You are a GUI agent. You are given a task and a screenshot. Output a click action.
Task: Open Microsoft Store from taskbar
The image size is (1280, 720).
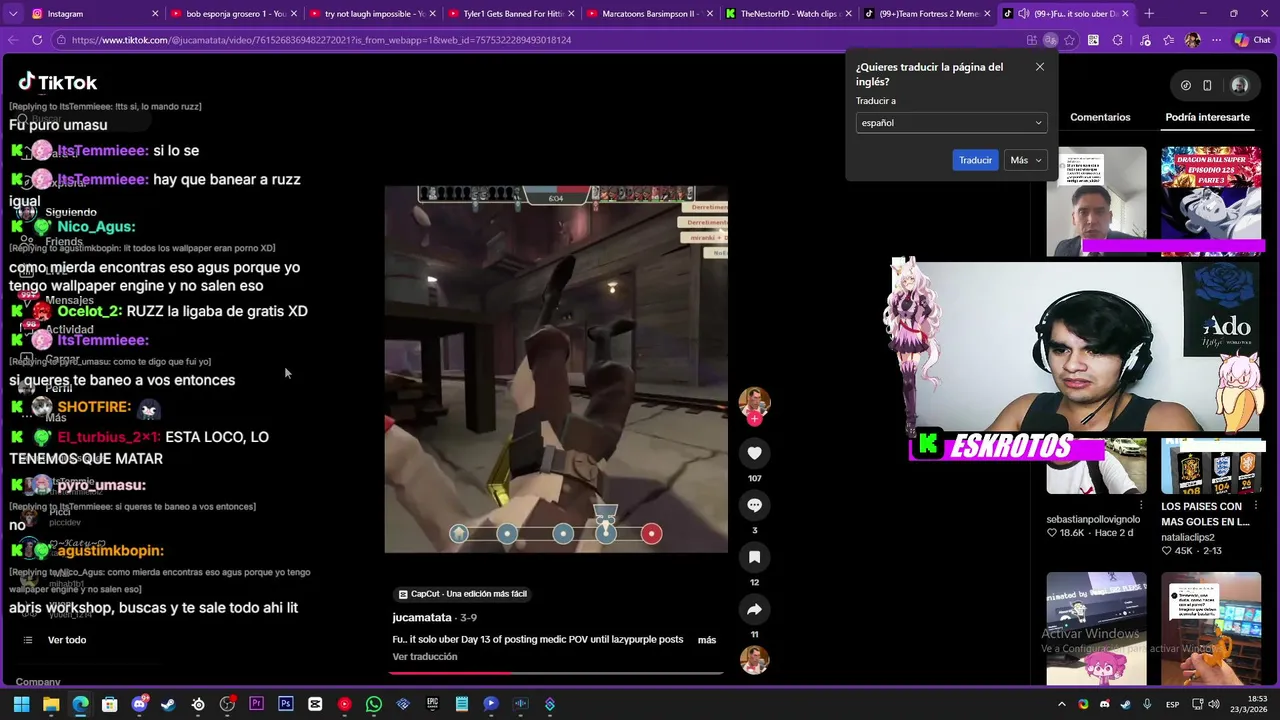pos(109,704)
